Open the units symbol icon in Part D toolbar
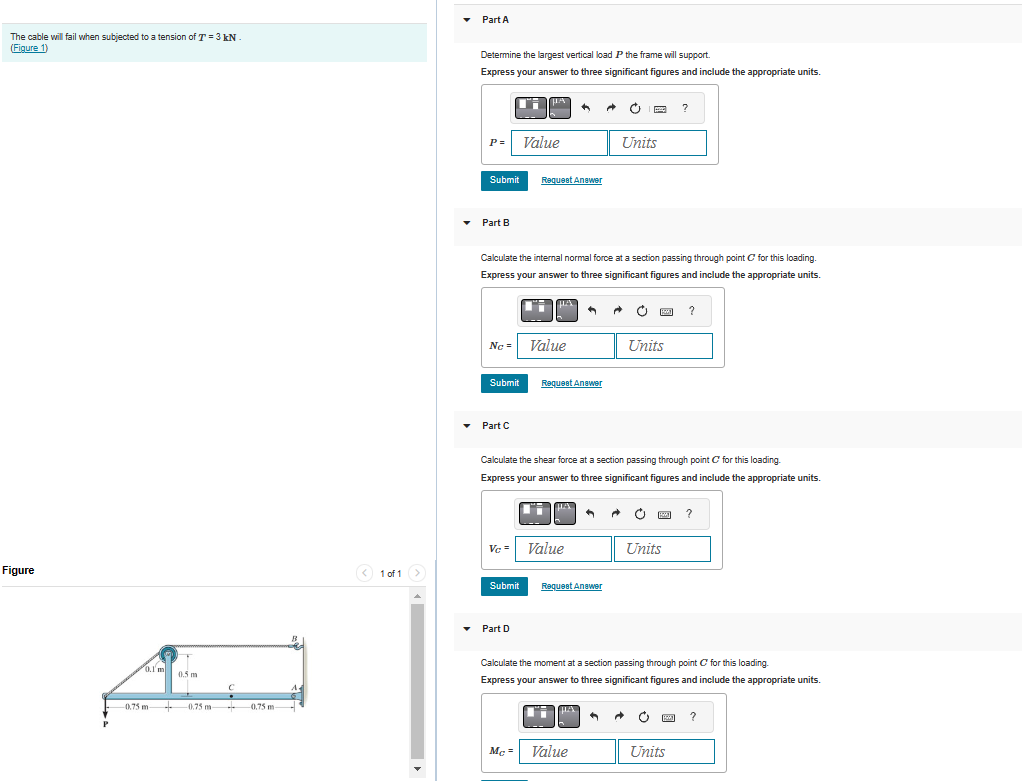The image size is (1022, 781). pos(567,716)
